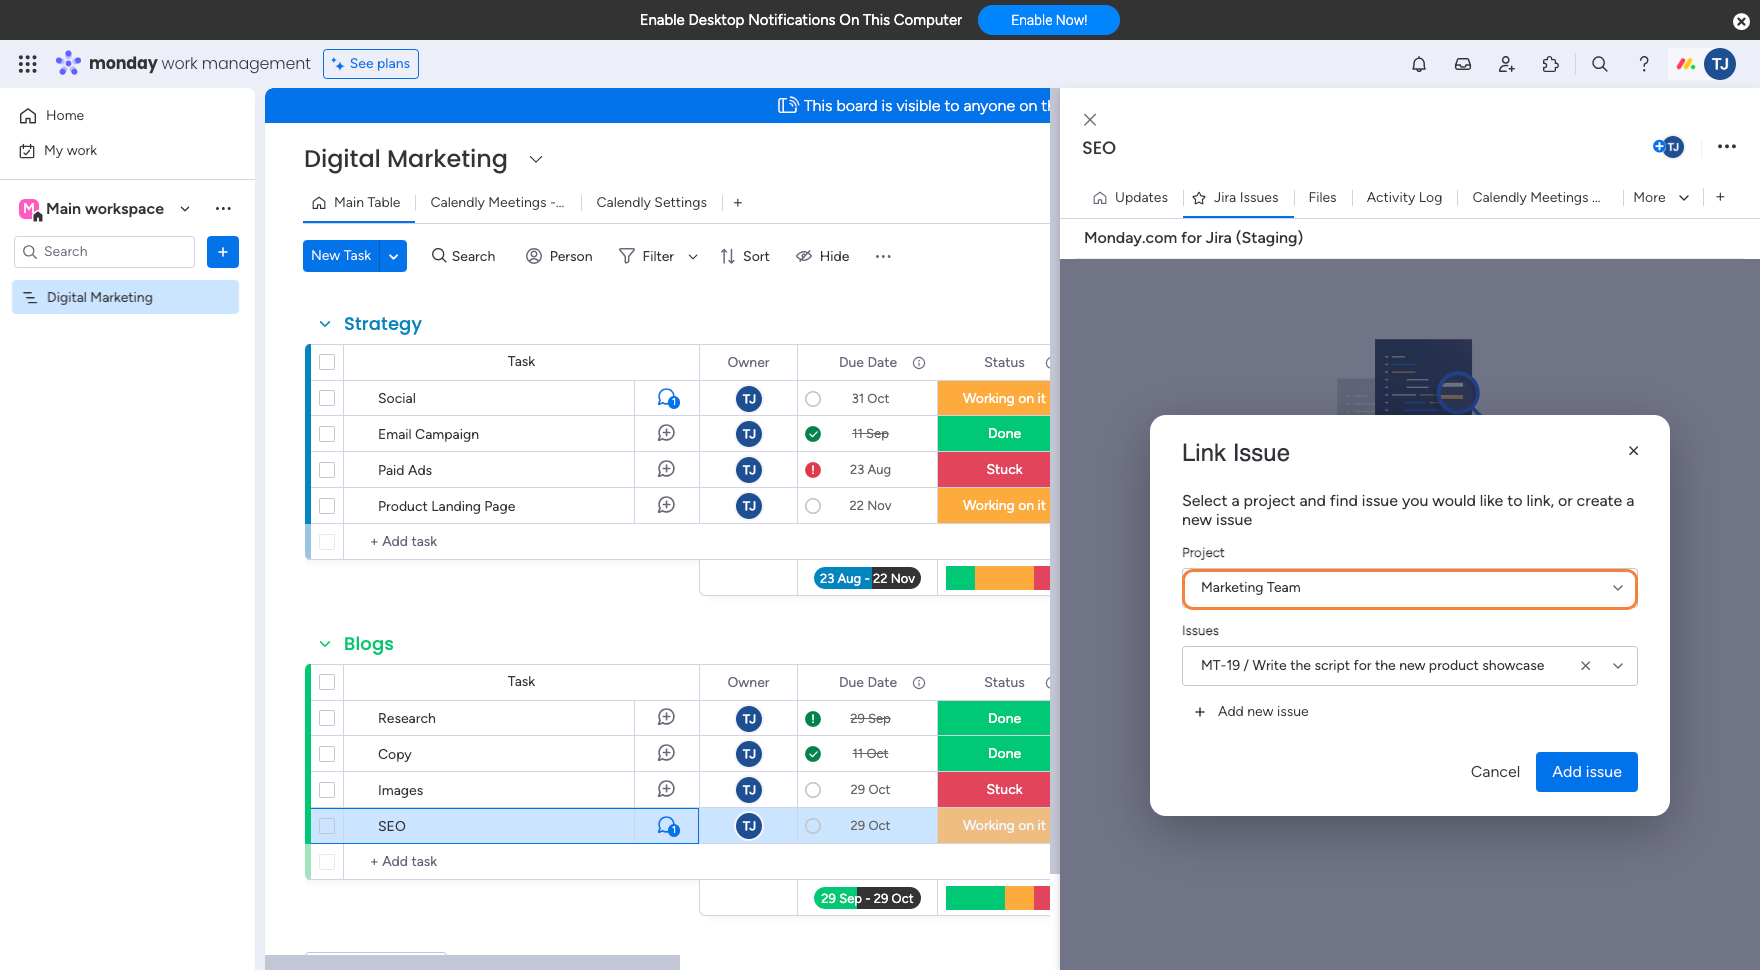The height and width of the screenshot is (970, 1760).
Task: Open the help question mark icon
Action: click(x=1643, y=64)
